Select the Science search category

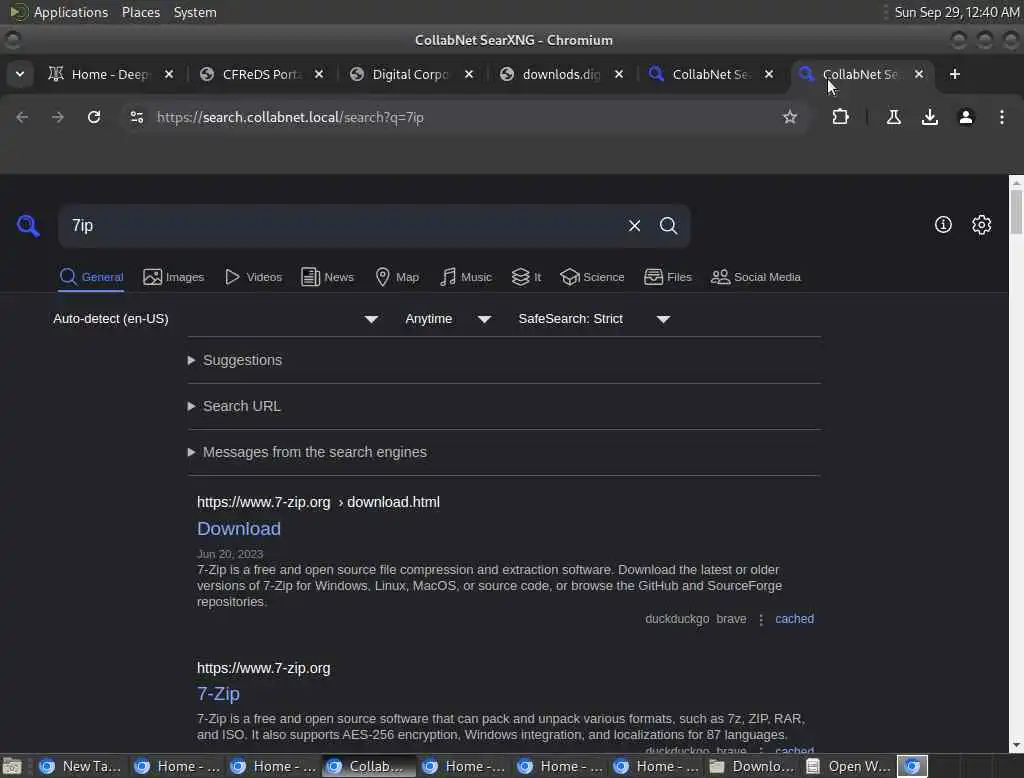pyautogui.click(x=592, y=277)
